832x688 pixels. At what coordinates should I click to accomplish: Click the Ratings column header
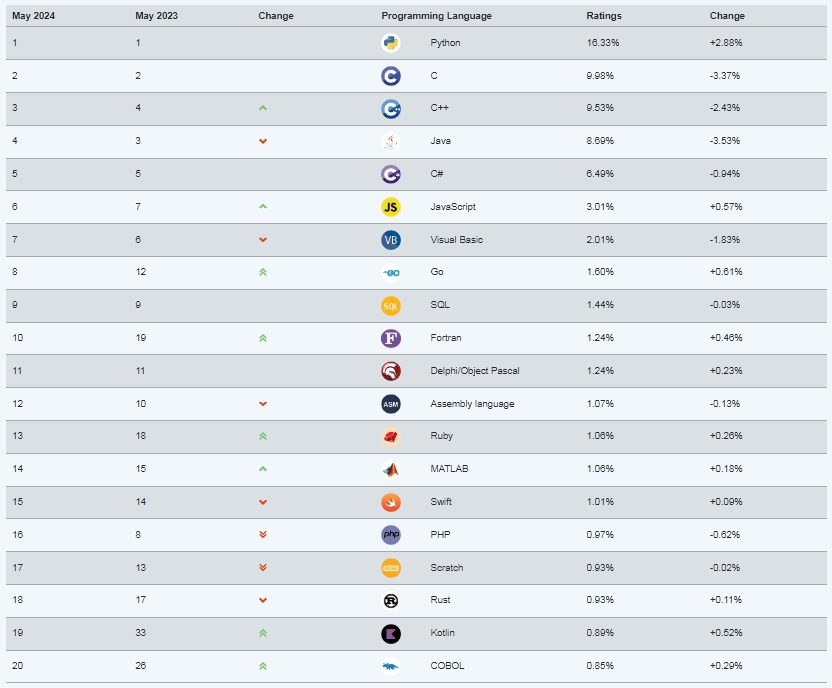pyautogui.click(x=604, y=16)
